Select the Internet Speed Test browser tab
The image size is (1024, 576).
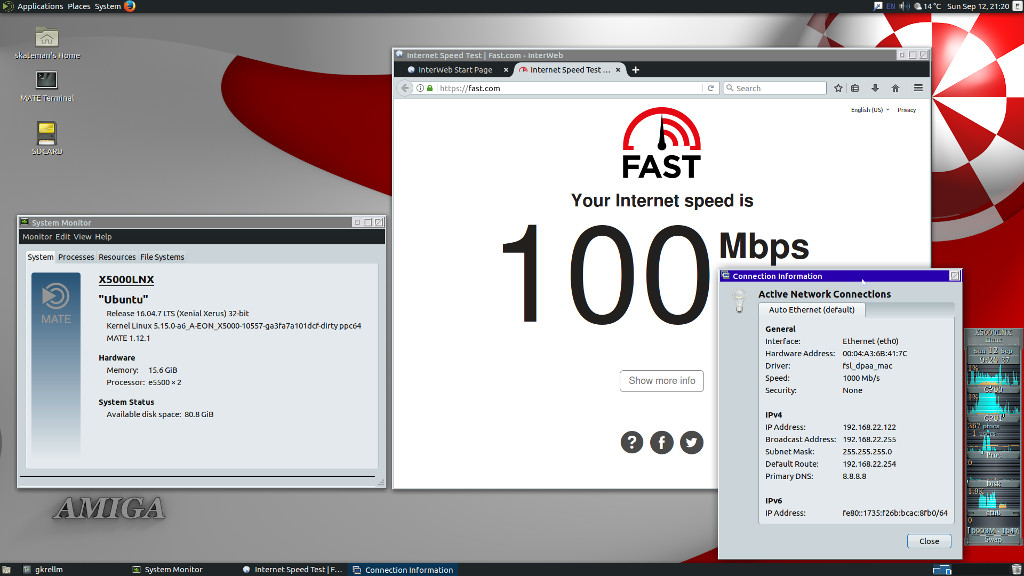click(x=570, y=70)
